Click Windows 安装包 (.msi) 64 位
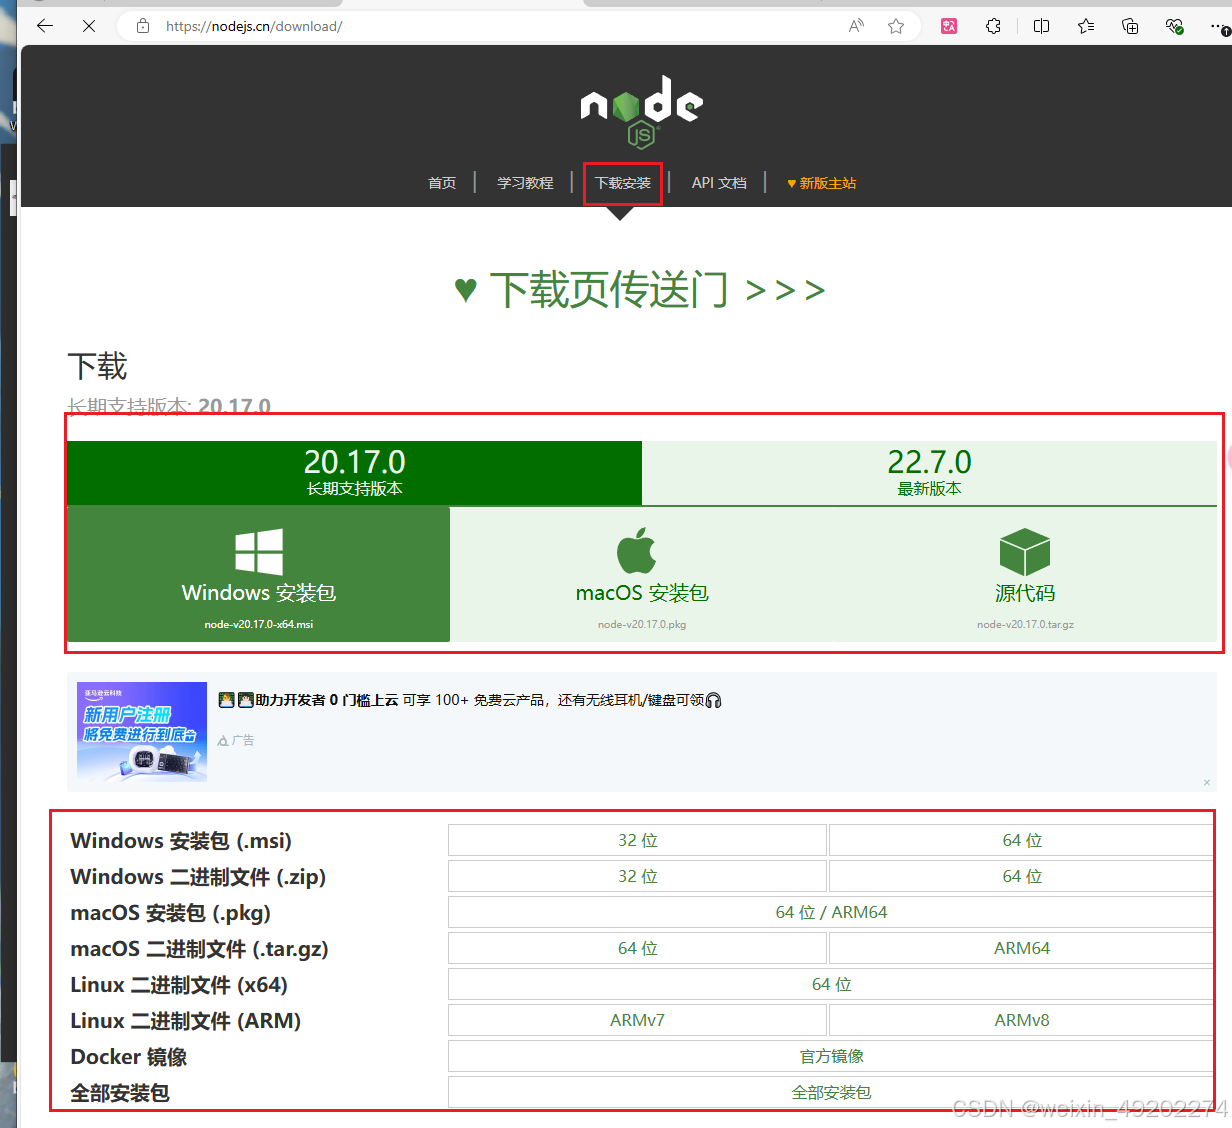1232x1128 pixels. point(1022,840)
